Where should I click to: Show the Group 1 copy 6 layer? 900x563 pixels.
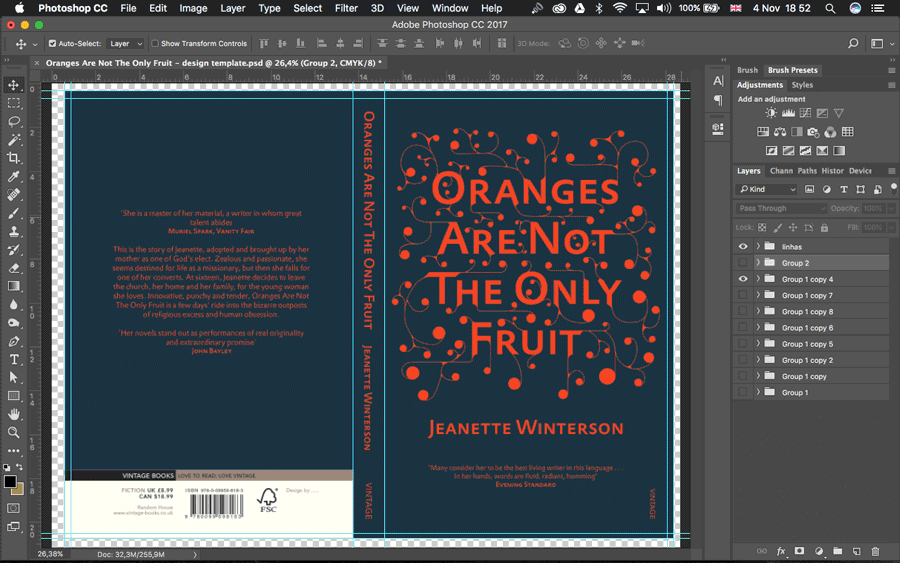point(743,328)
